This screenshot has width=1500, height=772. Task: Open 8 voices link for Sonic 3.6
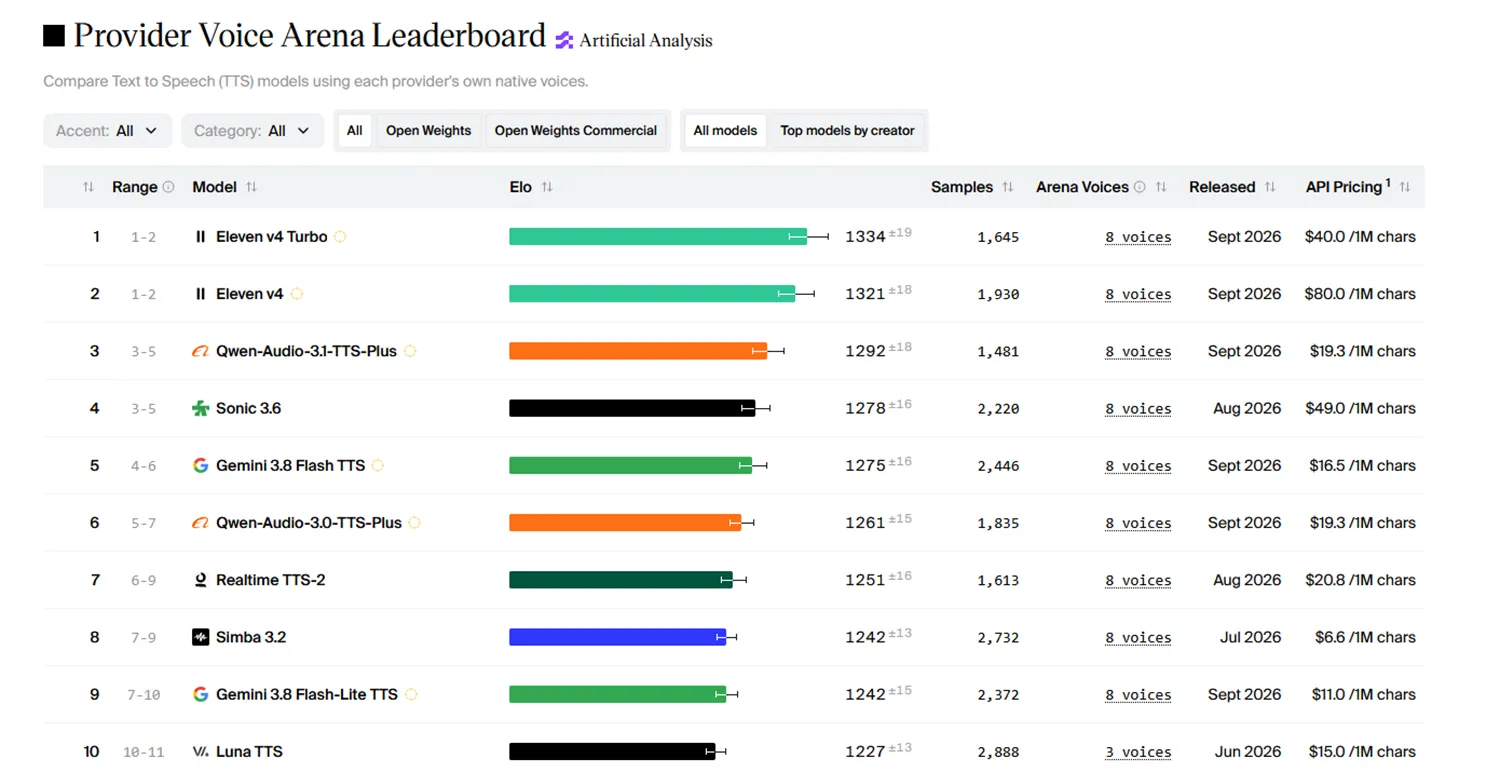pos(1138,409)
